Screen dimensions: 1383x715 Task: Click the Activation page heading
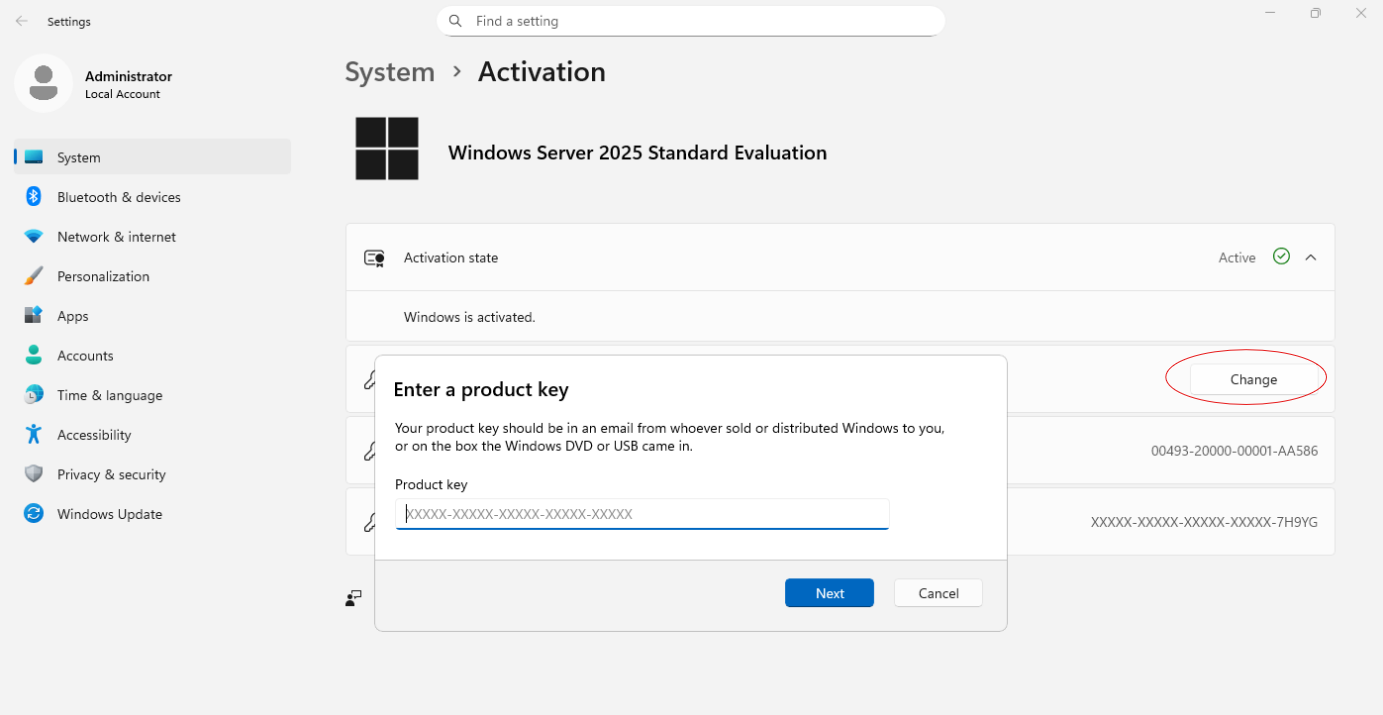point(542,72)
